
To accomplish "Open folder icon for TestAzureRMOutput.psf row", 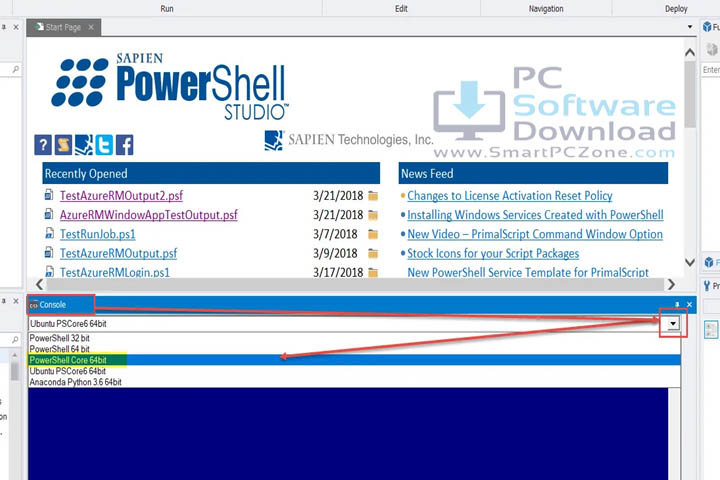I will (373, 254).
